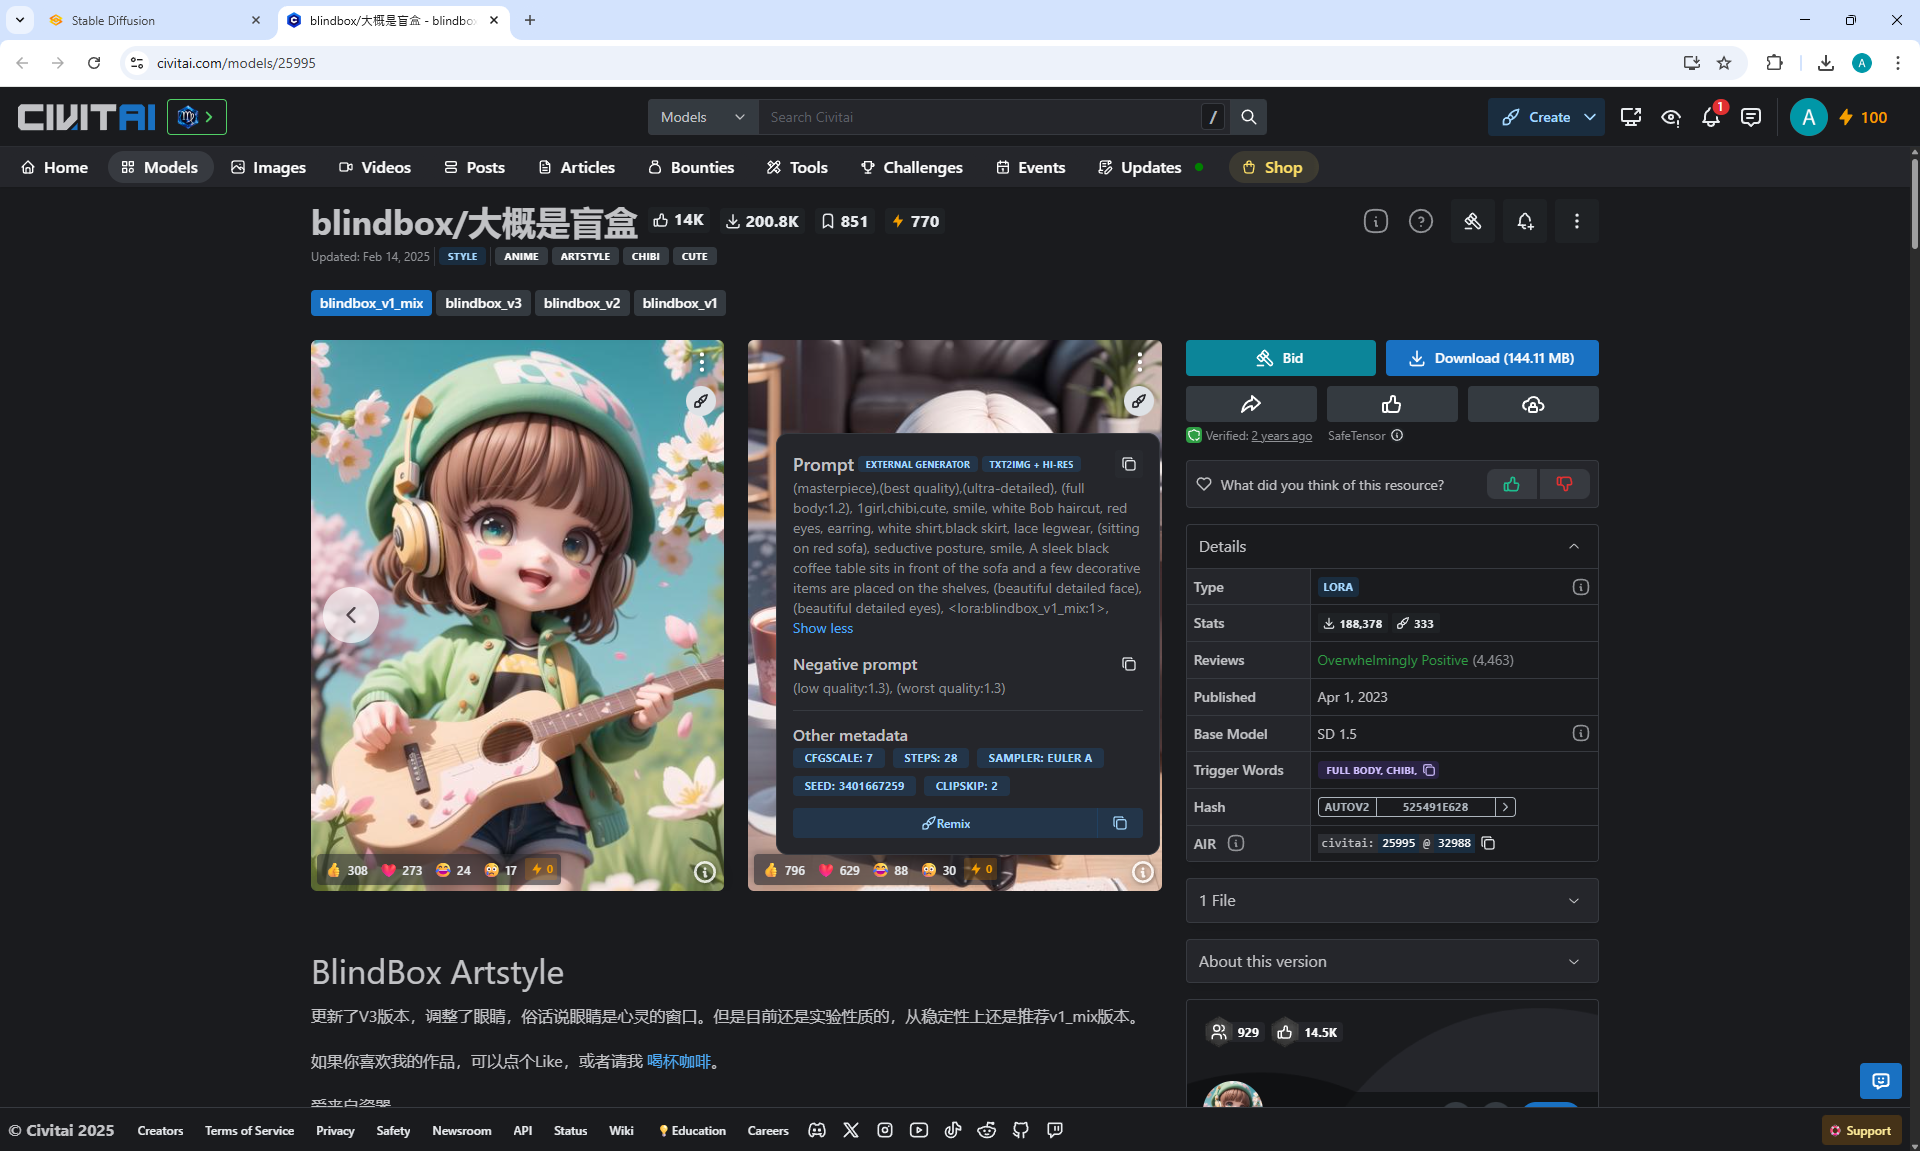Copy the negative prompt text
The height and width of the screenshot is (1151, 1920).
pyautogui.click(x=1128, y=664)
